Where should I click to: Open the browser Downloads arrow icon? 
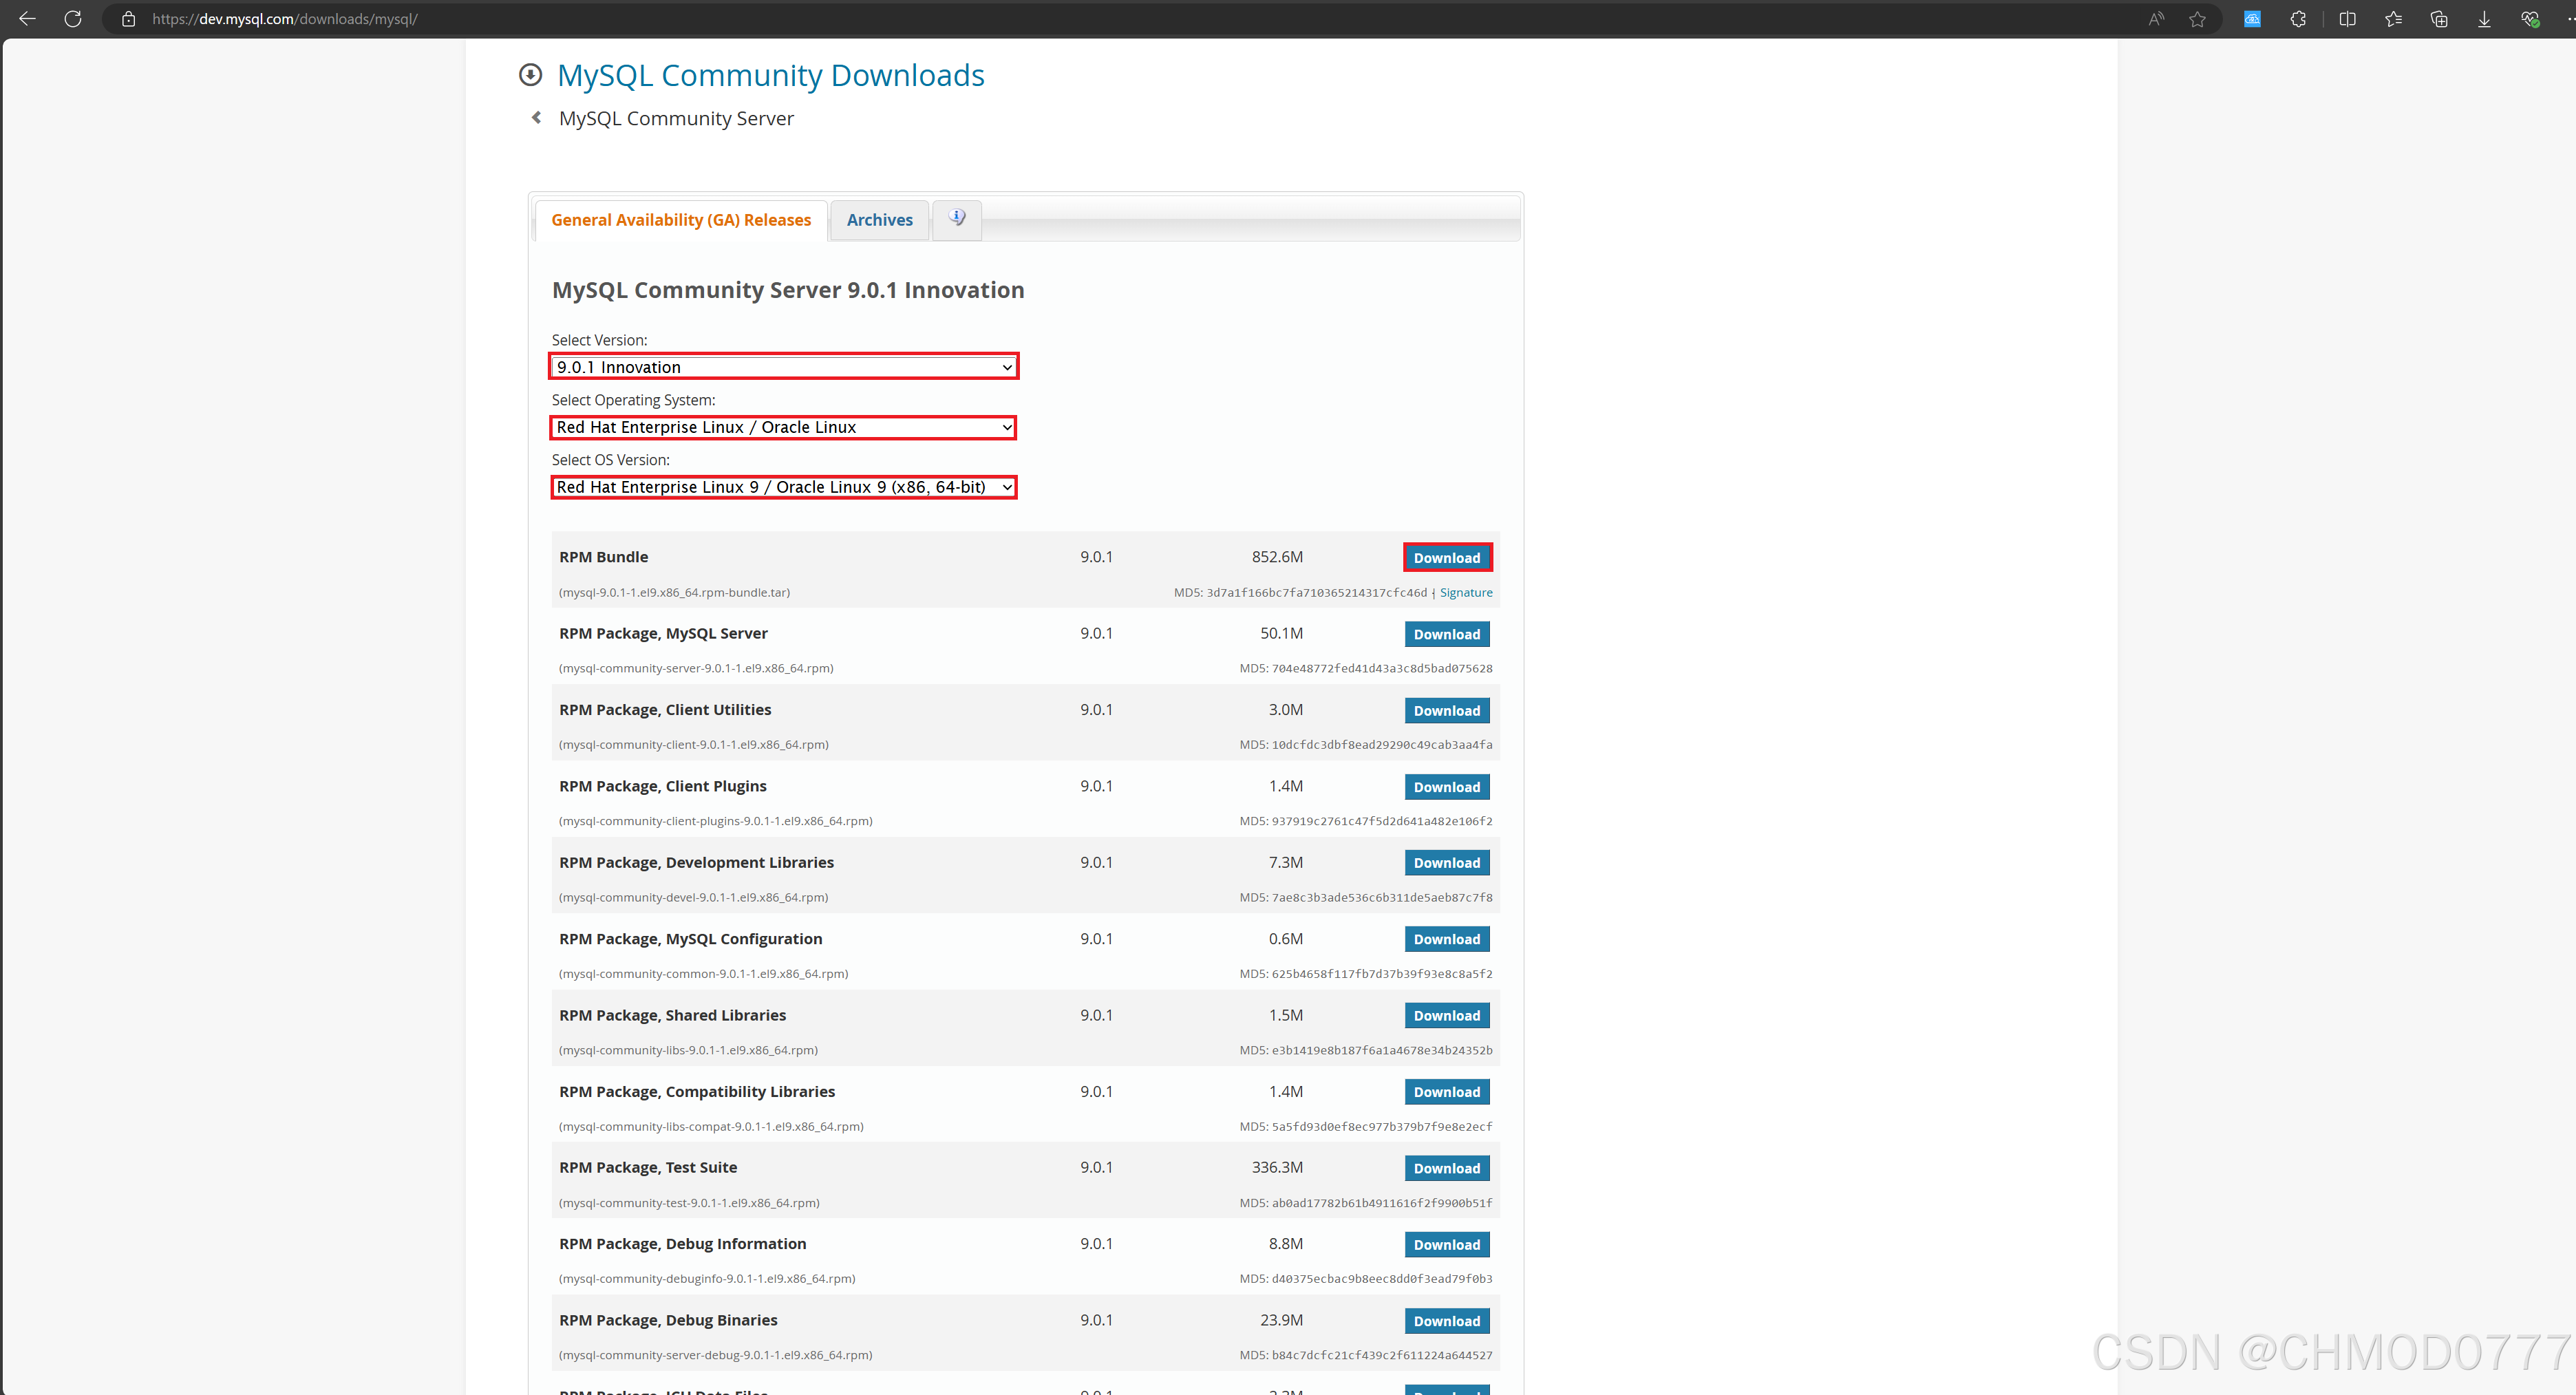coord(2484,19)
